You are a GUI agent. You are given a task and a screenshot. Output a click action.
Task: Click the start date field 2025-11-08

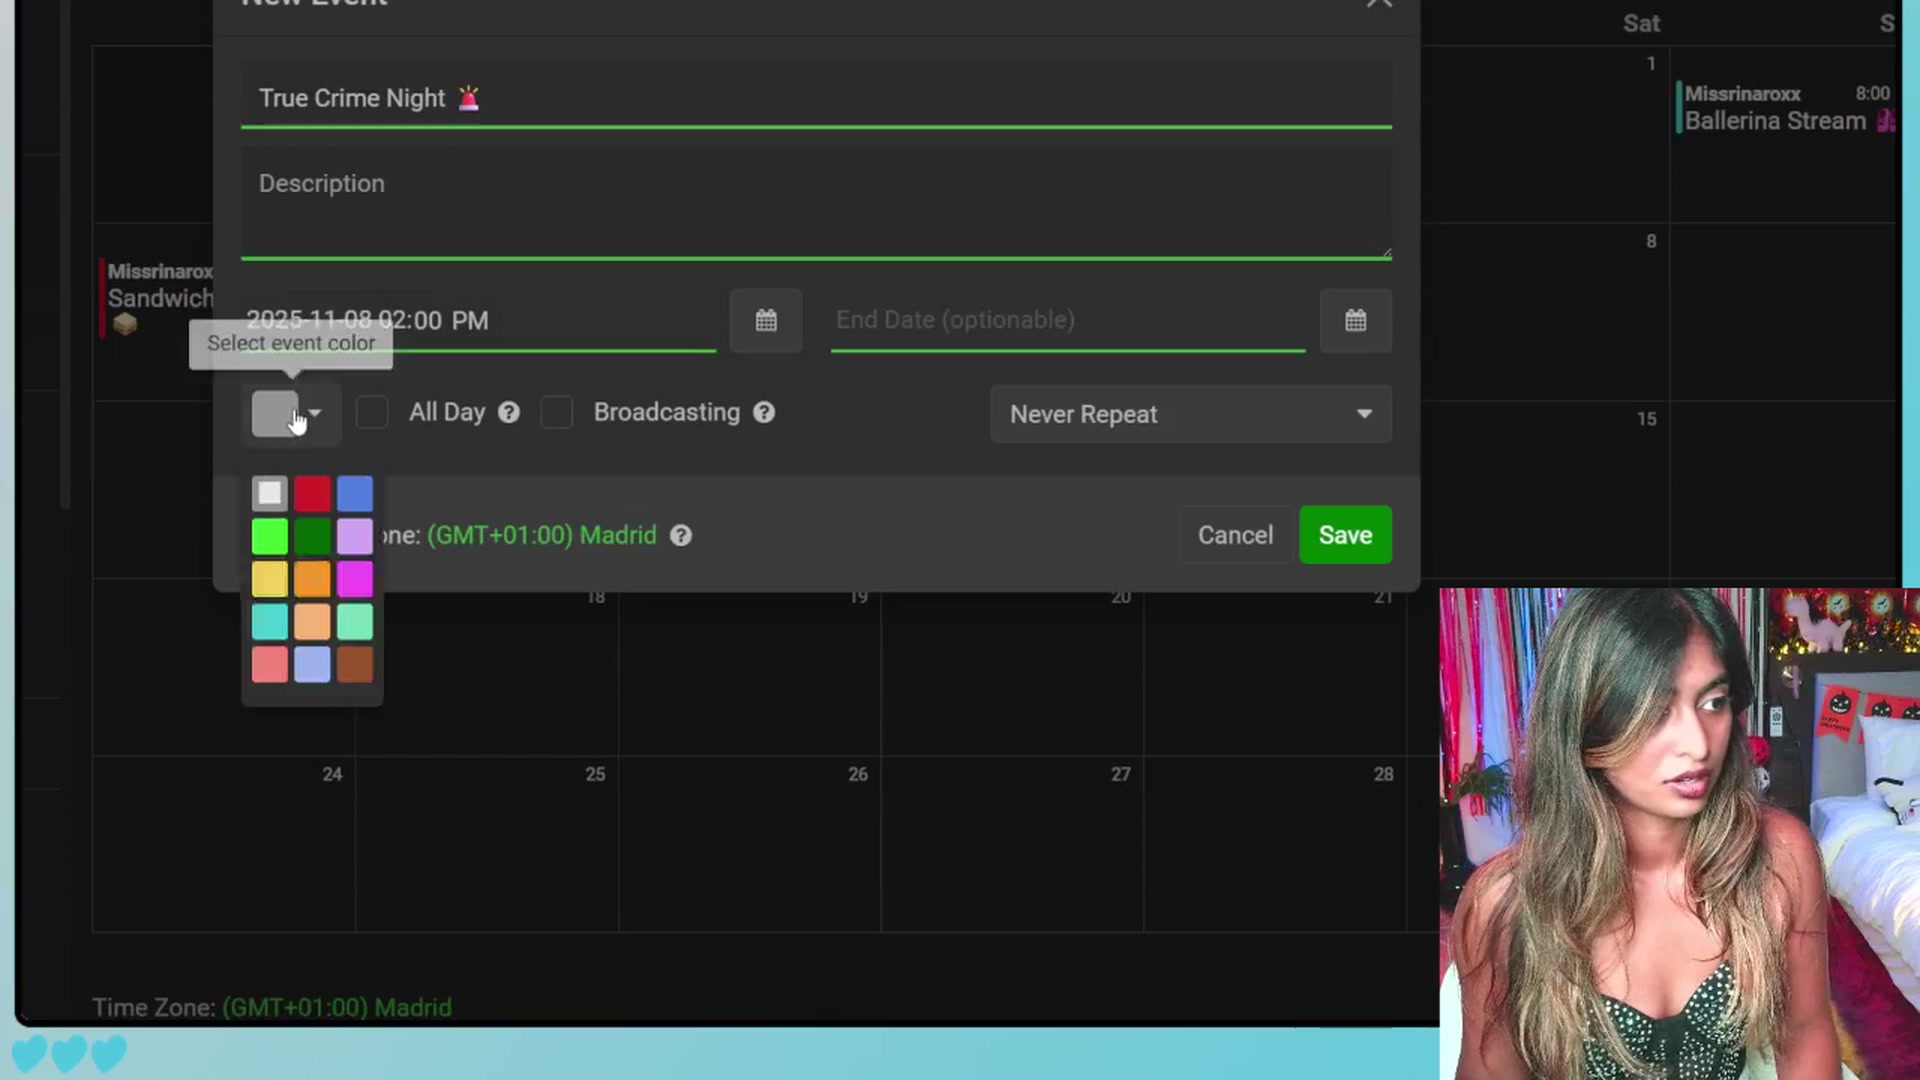click(x=478, y=320)
